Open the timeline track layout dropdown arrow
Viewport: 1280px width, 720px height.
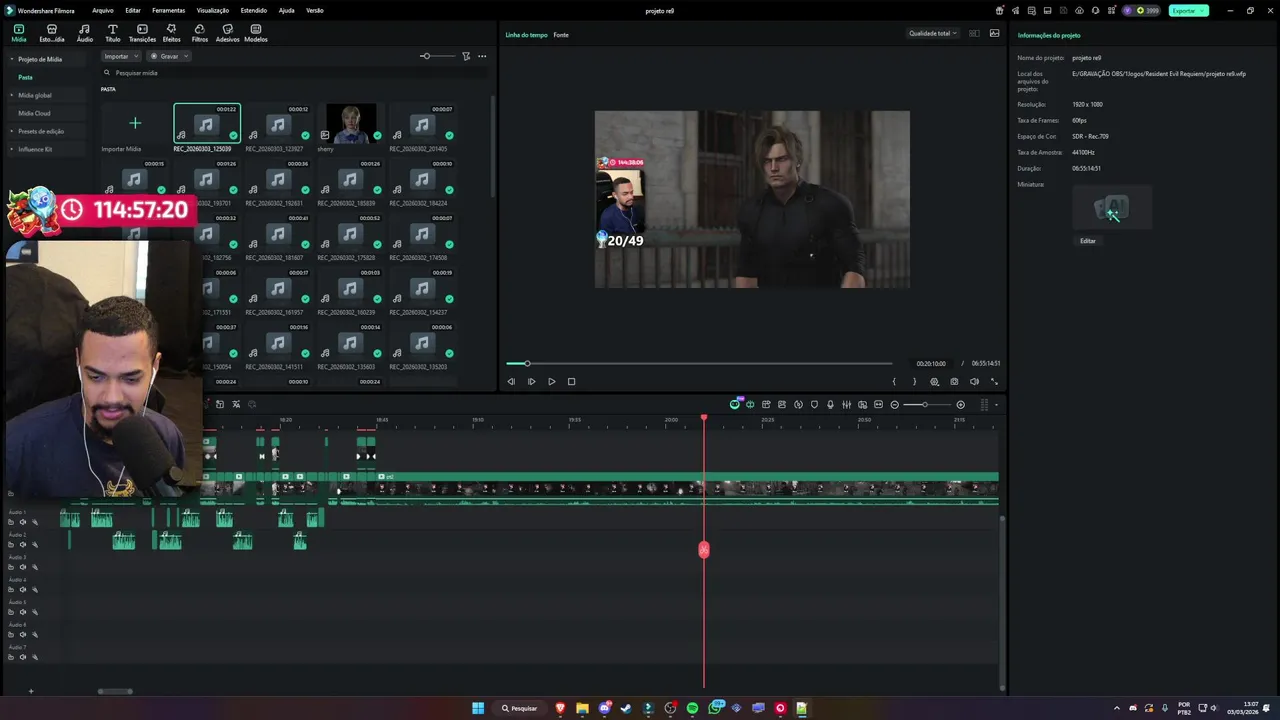point(996,405)
